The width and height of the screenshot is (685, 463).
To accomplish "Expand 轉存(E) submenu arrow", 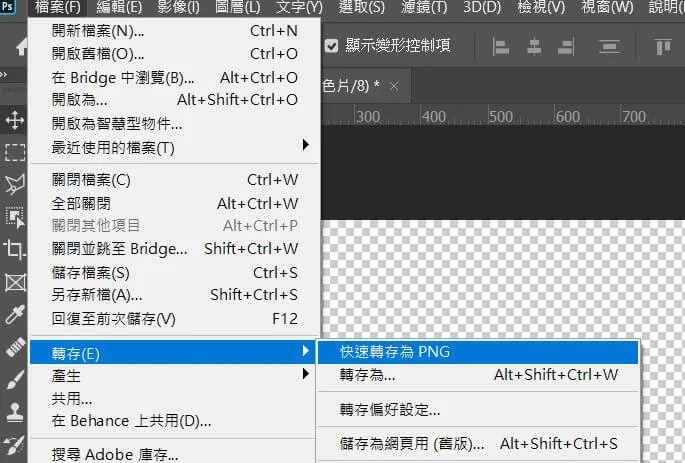I will click(306, 351).
